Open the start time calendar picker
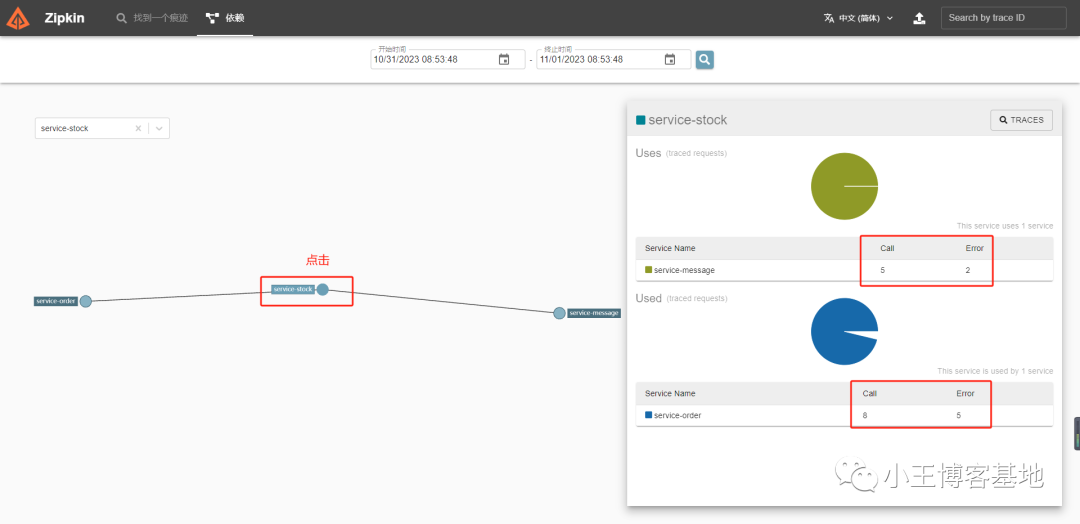1080x524 pixels. click(x=503, y=59)
